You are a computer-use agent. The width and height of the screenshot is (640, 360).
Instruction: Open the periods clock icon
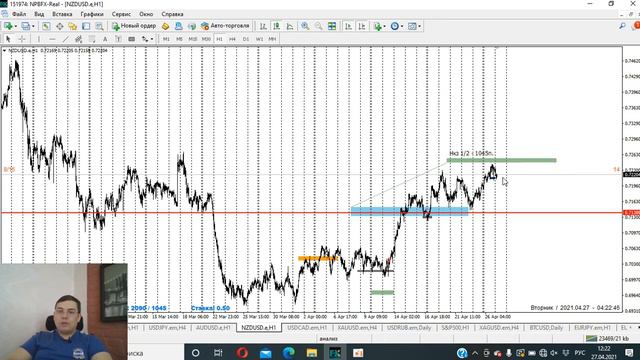(x=395, y=26)
